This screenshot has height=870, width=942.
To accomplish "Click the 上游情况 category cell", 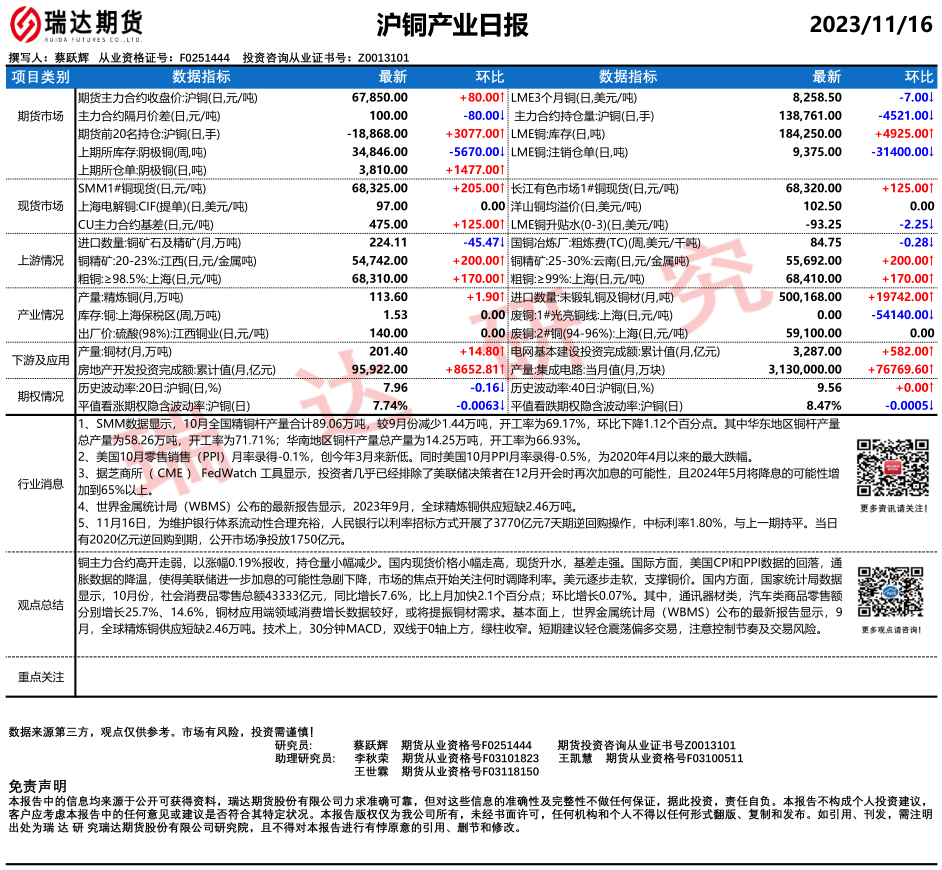I will (x=40, y=260).
